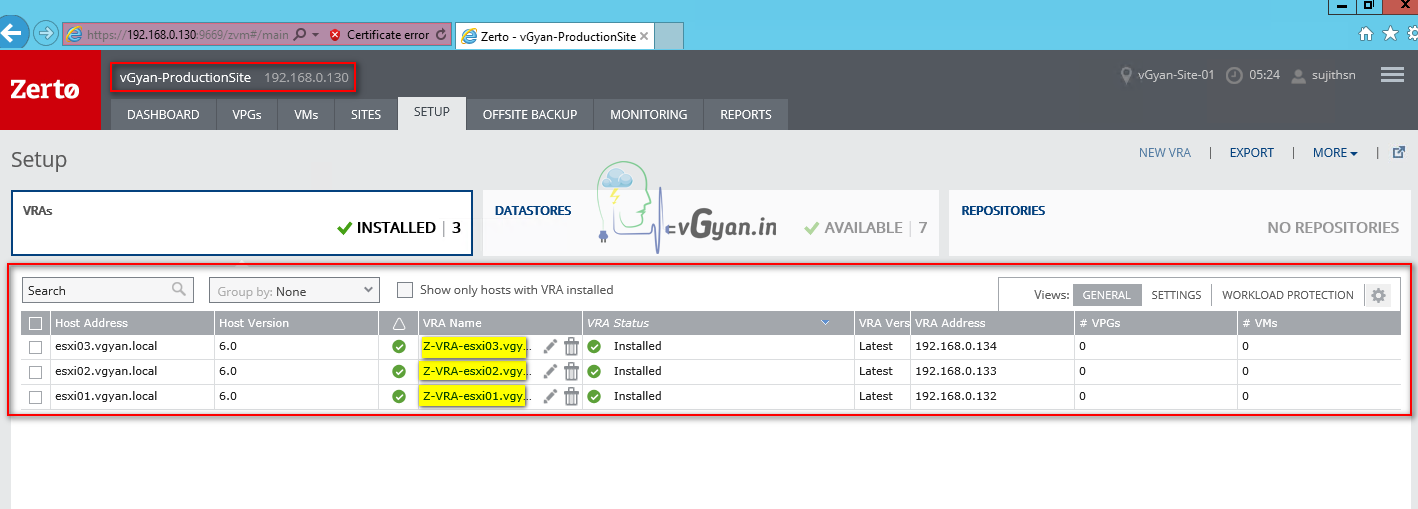Open the hamburger menu in Zerto header
Viewport: 1418px width, 509px height.
(x=1392, y=75)
